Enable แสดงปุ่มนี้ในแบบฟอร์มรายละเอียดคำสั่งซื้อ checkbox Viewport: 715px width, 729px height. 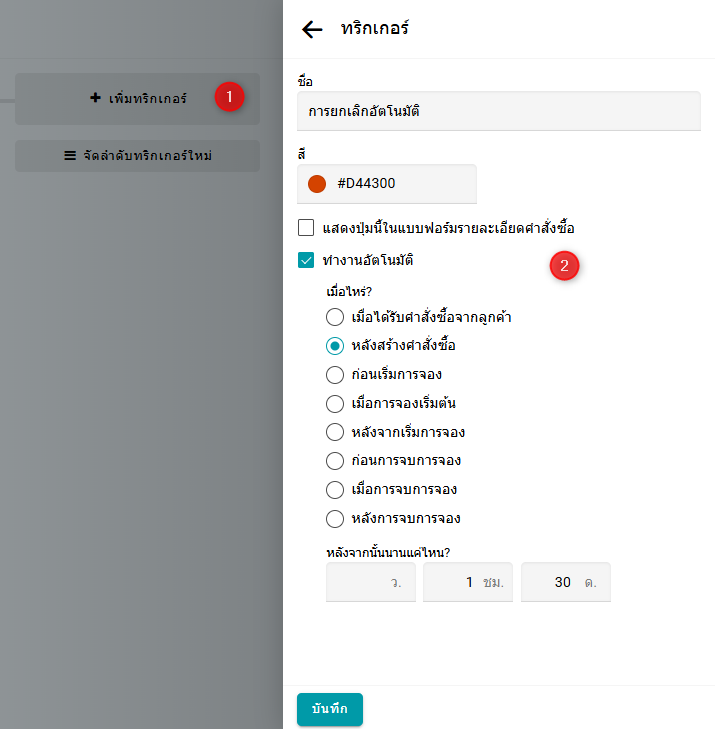306,227
